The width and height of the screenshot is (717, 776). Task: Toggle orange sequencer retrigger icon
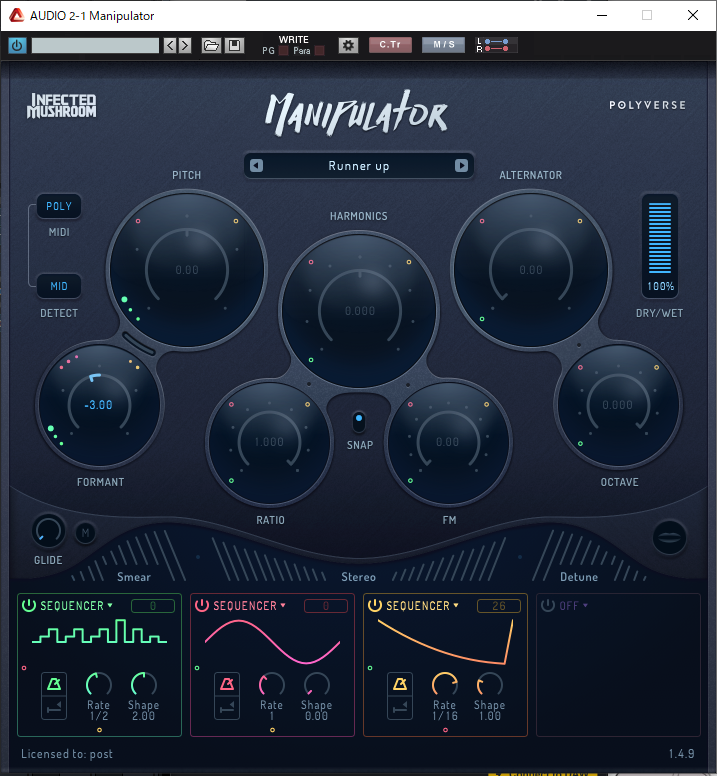tap(400, 708)
